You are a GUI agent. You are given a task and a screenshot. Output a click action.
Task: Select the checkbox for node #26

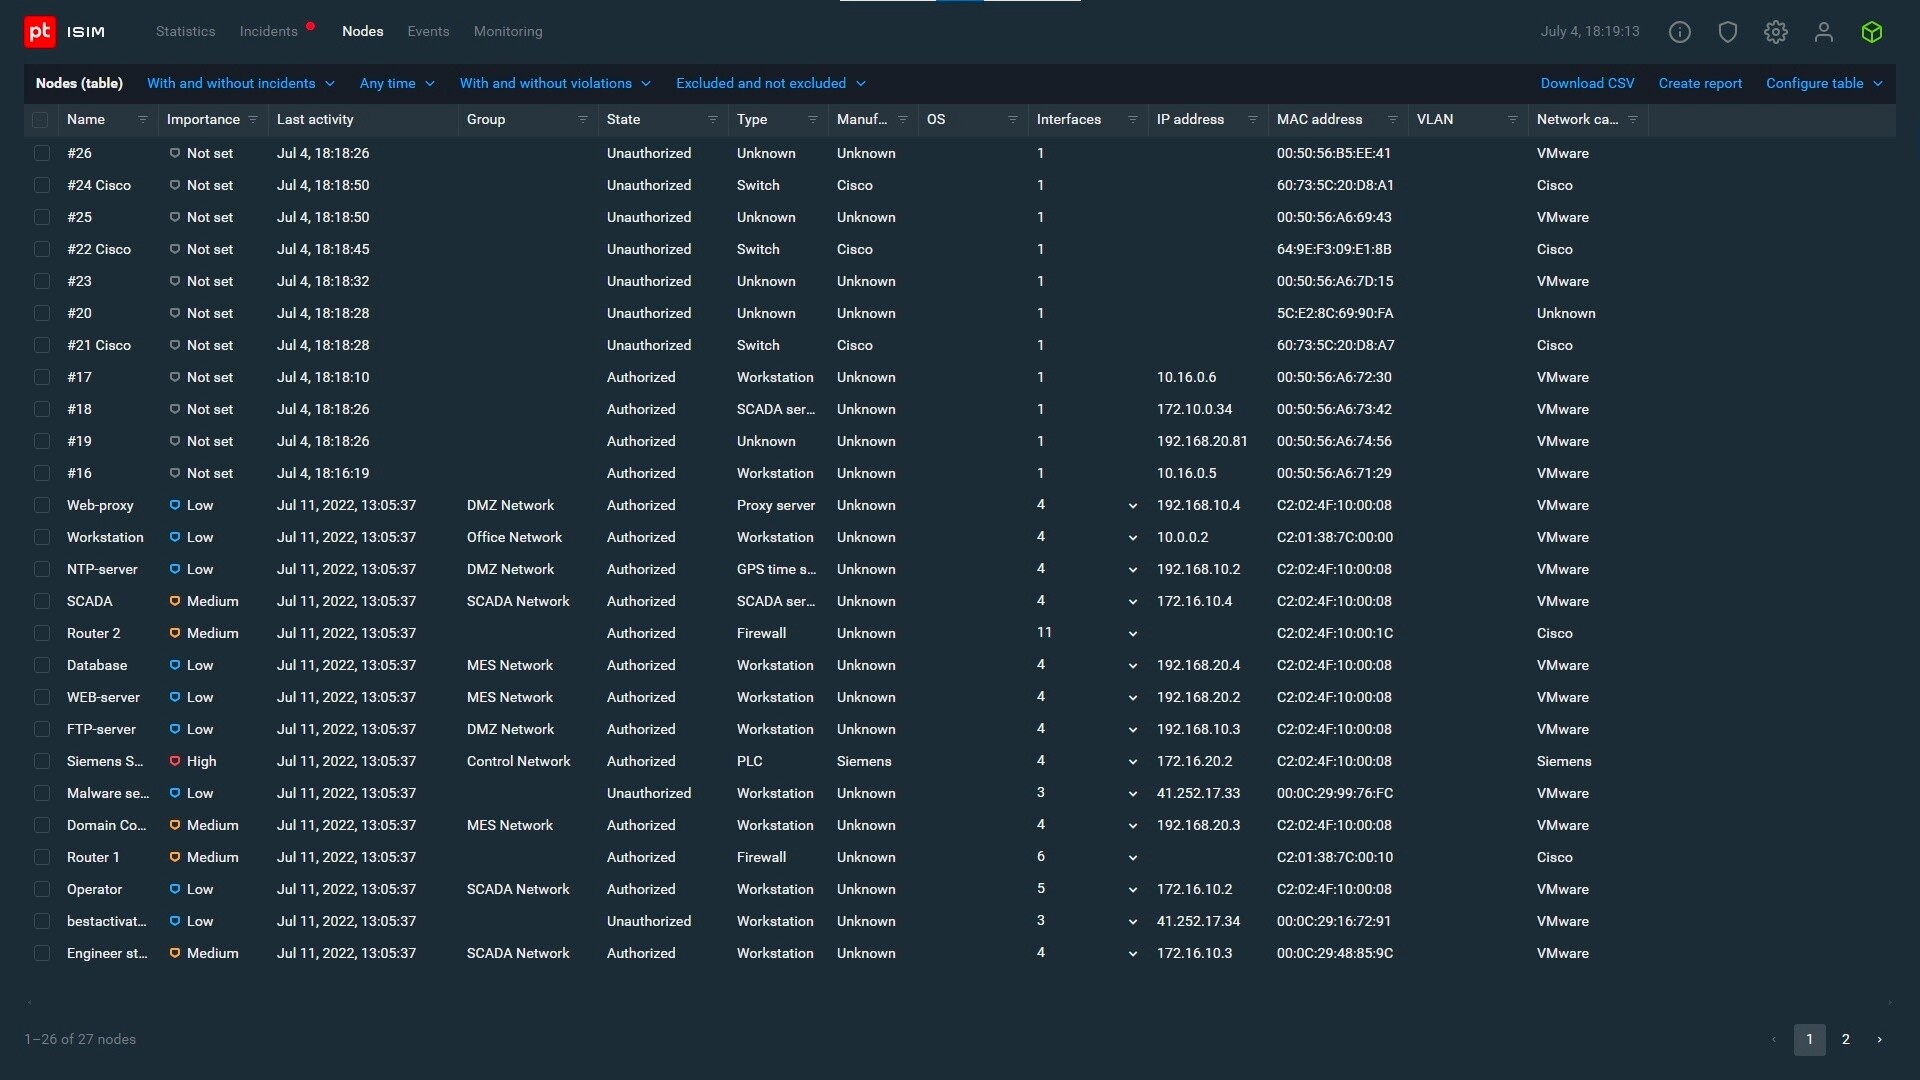tap(41, 153)
